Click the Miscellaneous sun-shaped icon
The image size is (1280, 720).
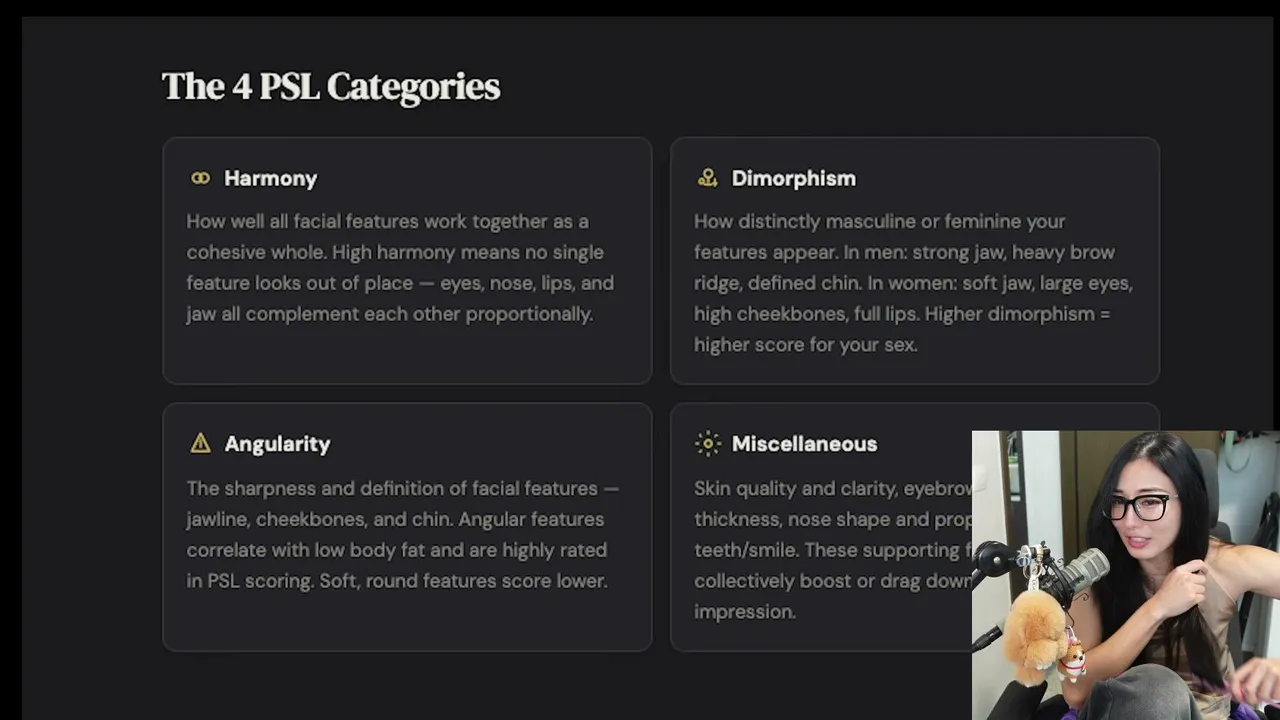point(708,443)
